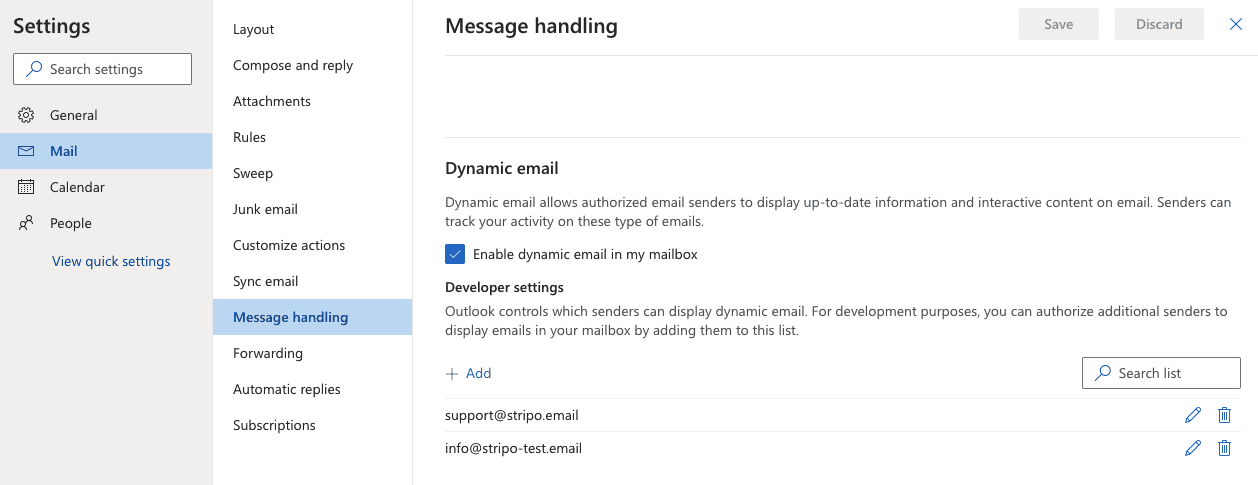Click the General gear icon
This screenshot has width=1258, height=485.
(x=27, y=115)
